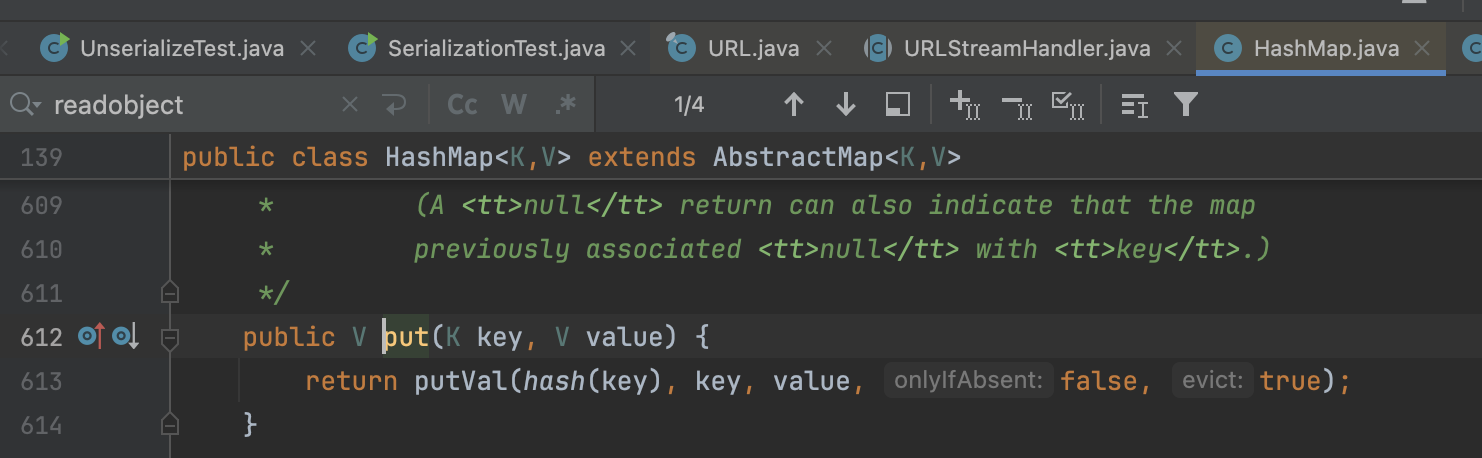This screenshot has height=458, width=1482.
Task: Toggle Words (W) search option
Action: coord(514,105)
